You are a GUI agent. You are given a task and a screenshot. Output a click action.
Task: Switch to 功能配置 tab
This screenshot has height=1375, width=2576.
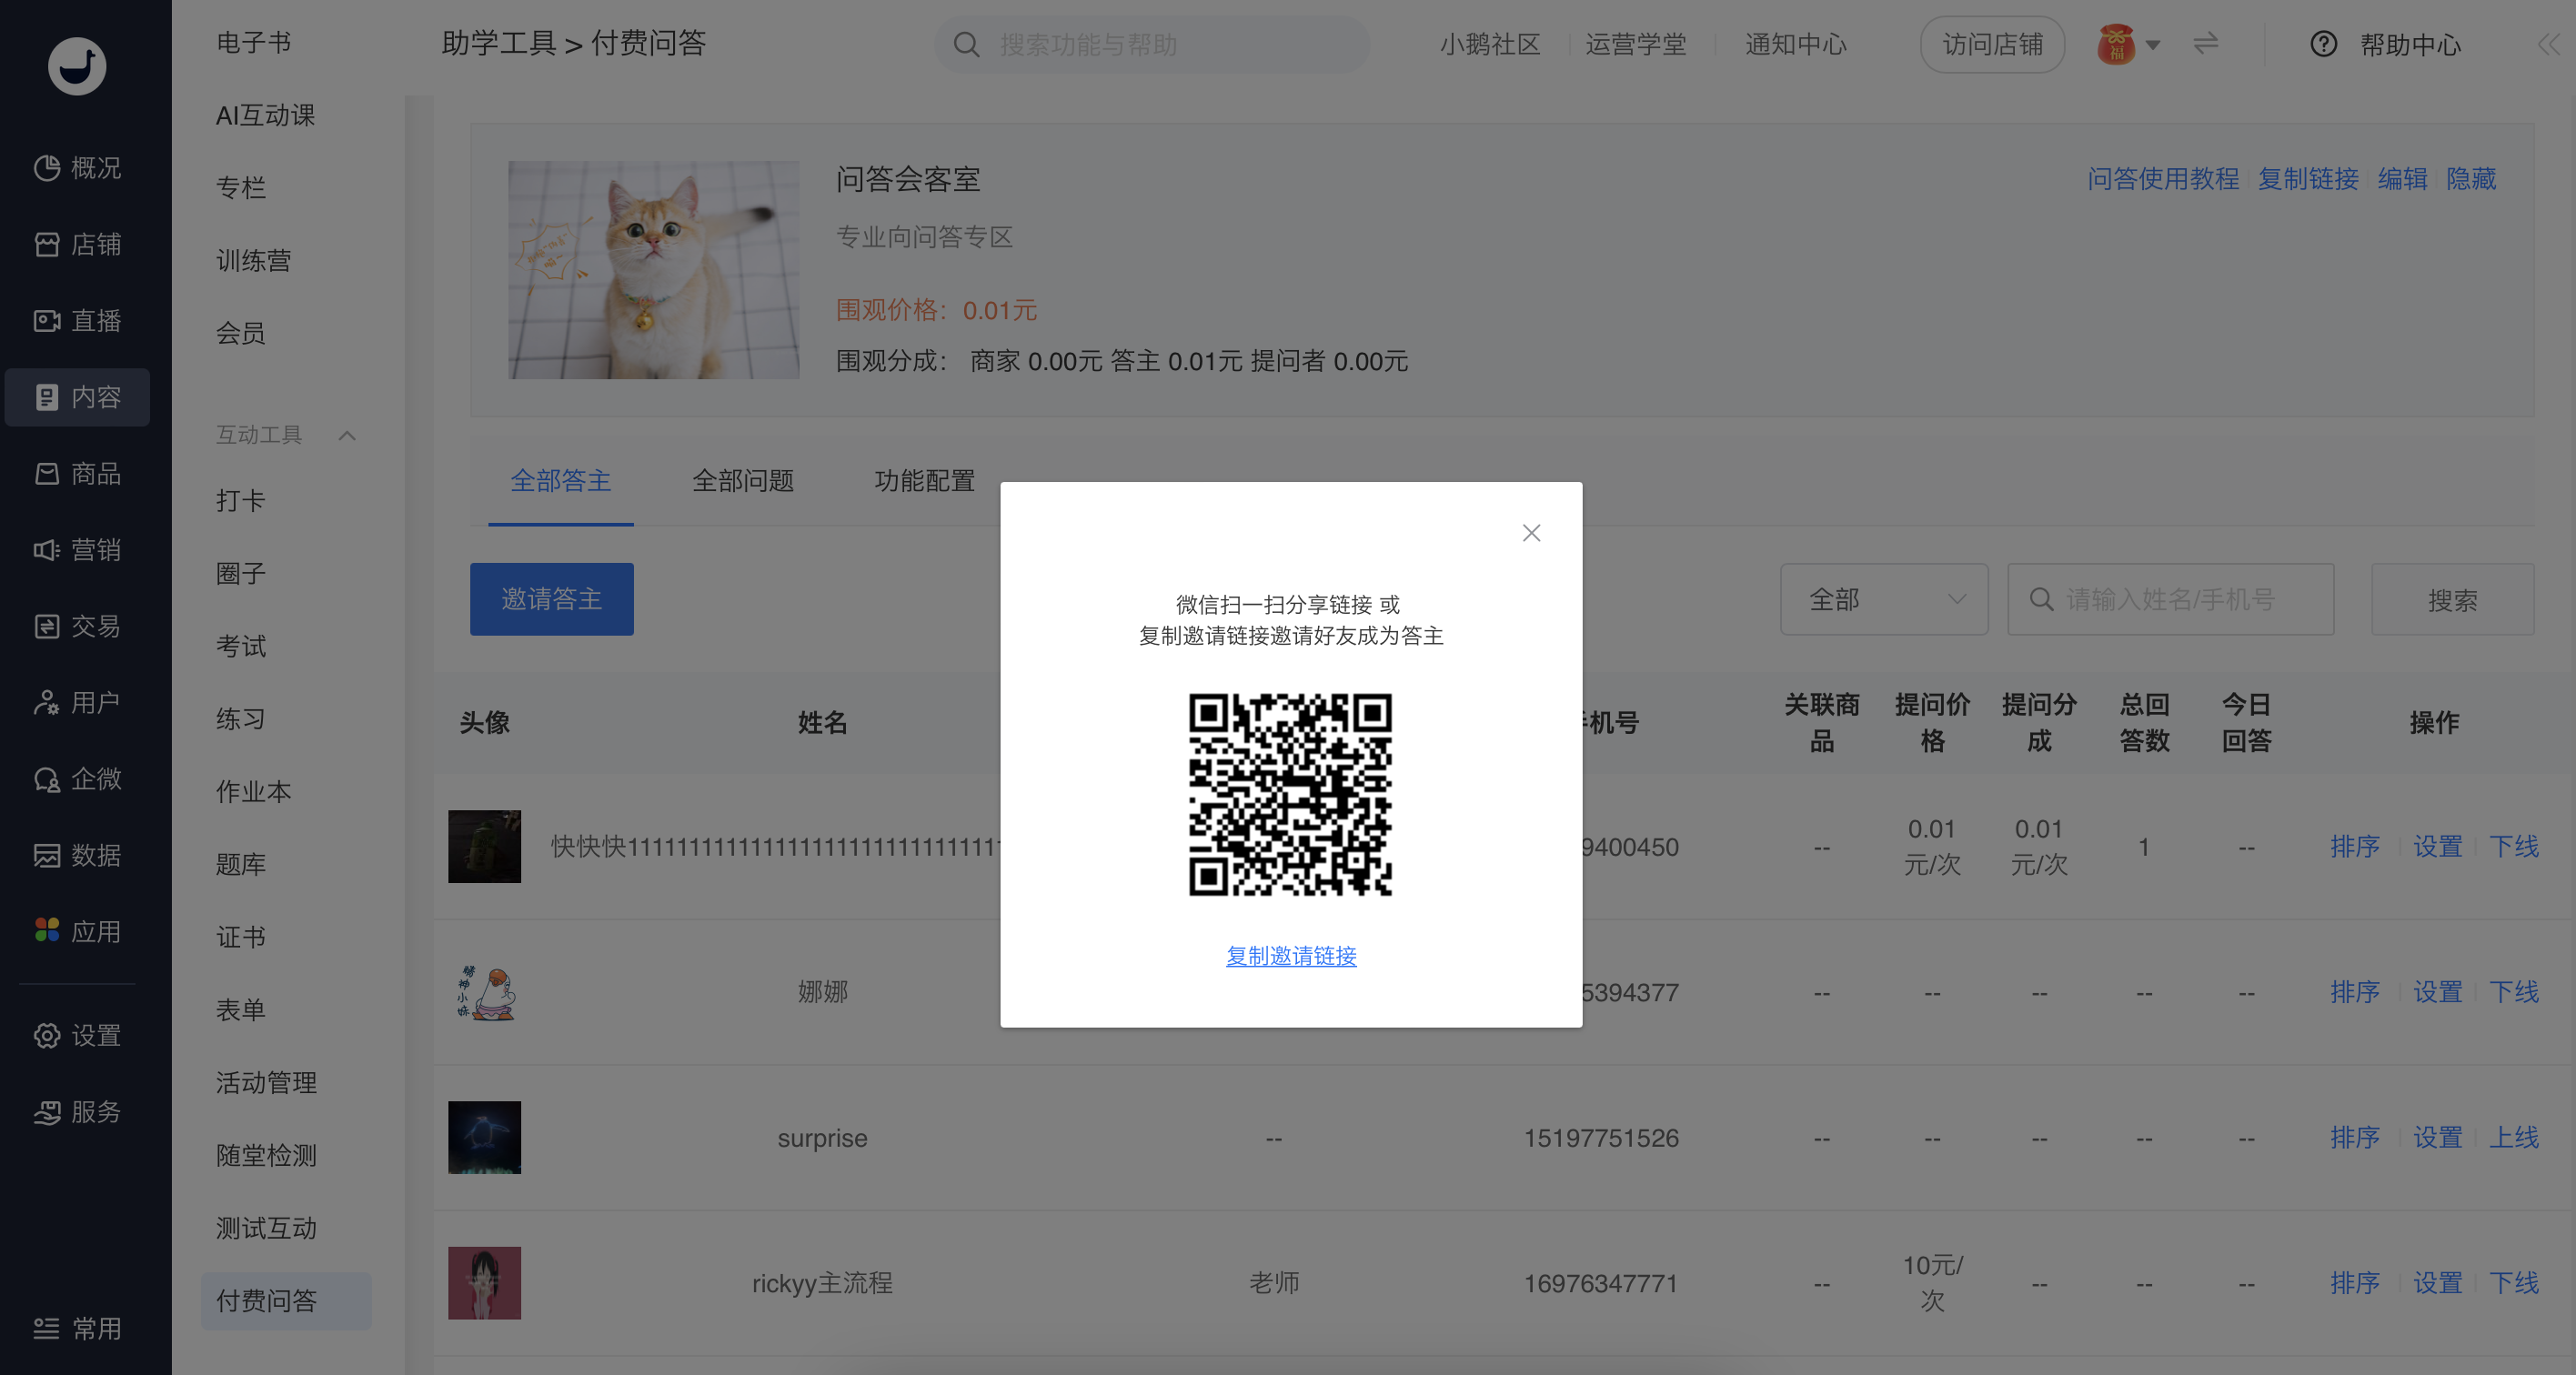[x=924, y=481]
